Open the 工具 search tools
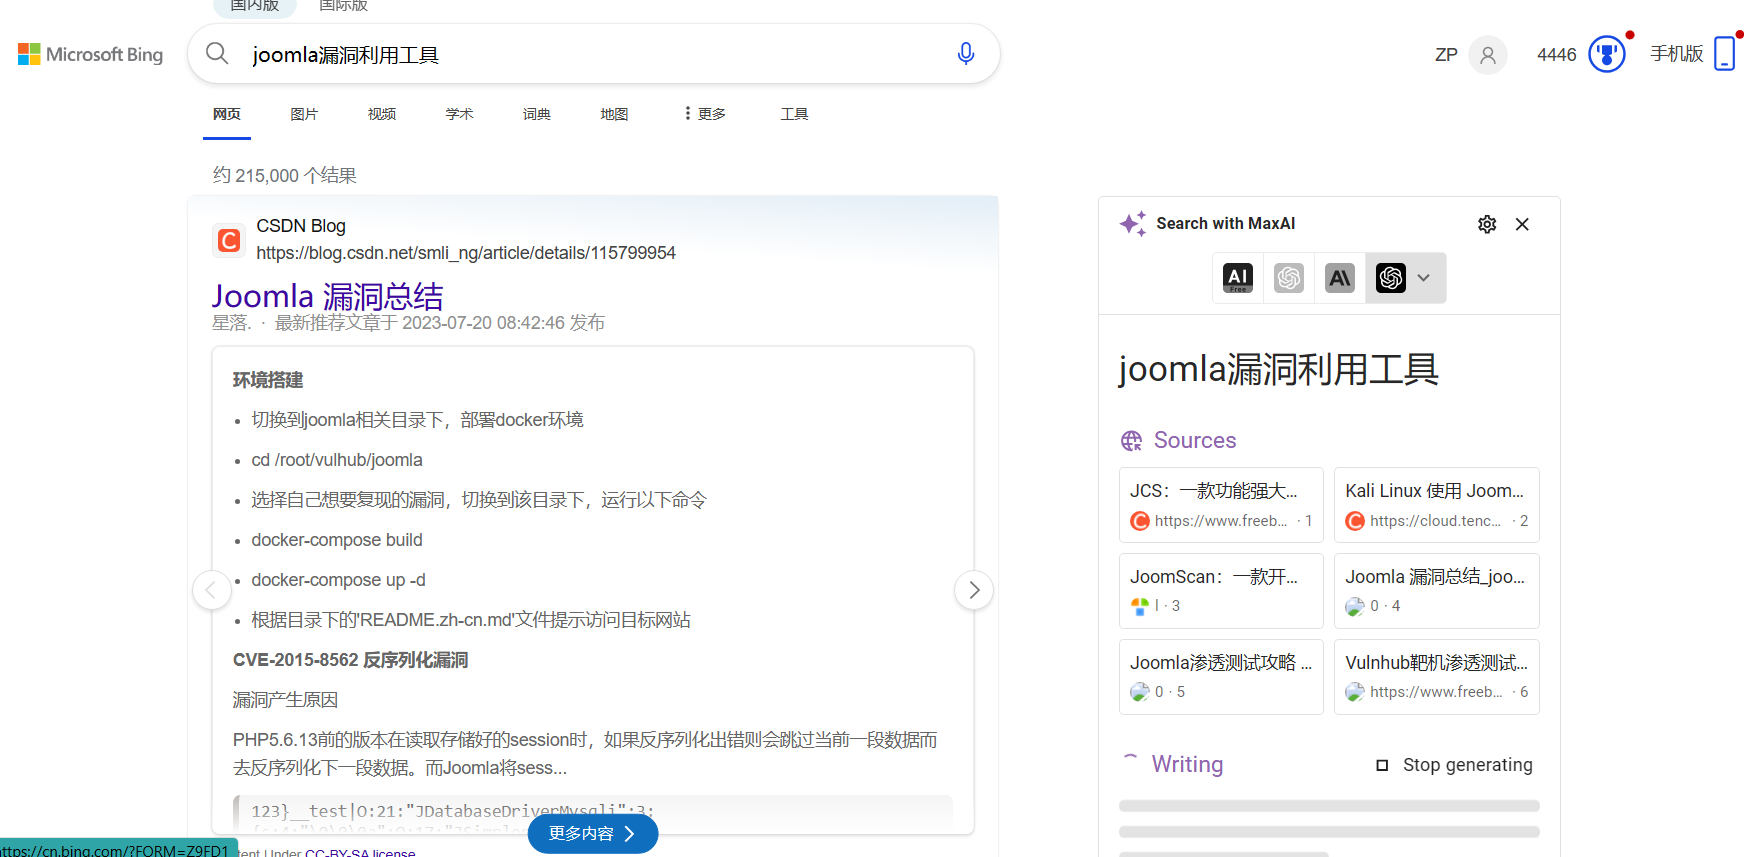This screenshot has height=857, width=1751. (x=794, y=114)
